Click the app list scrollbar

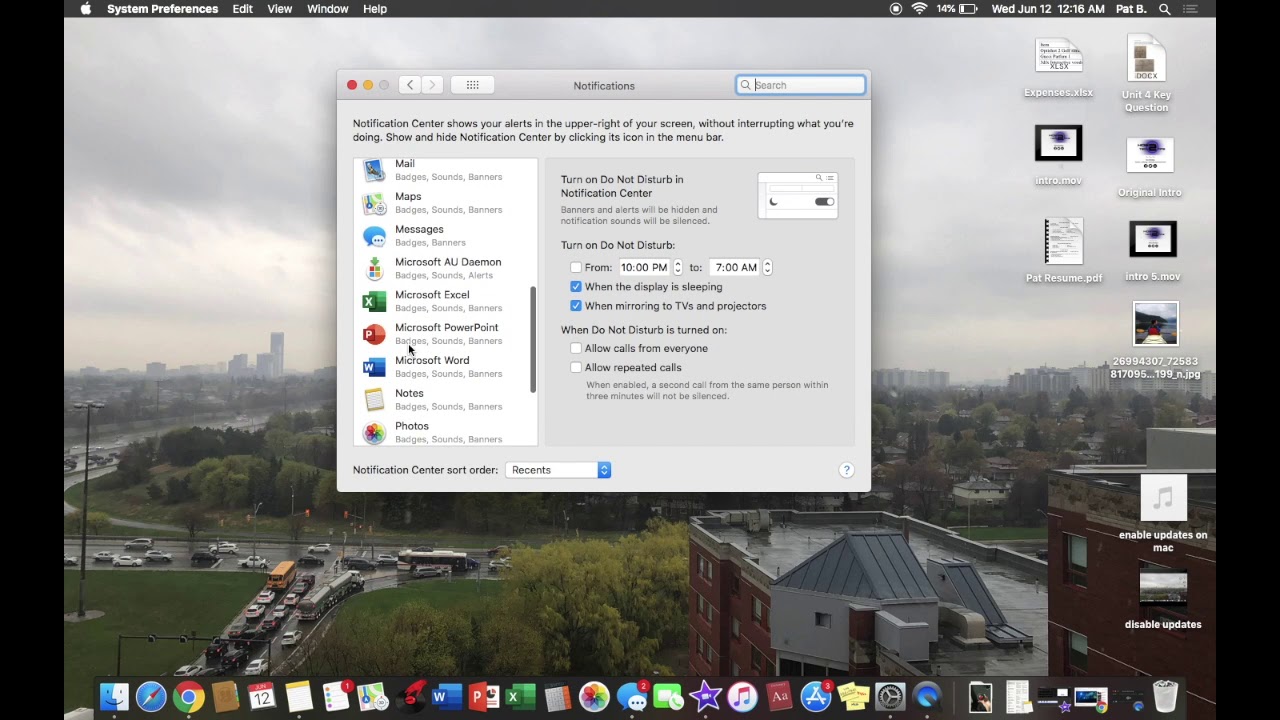(x=533, y=340)
